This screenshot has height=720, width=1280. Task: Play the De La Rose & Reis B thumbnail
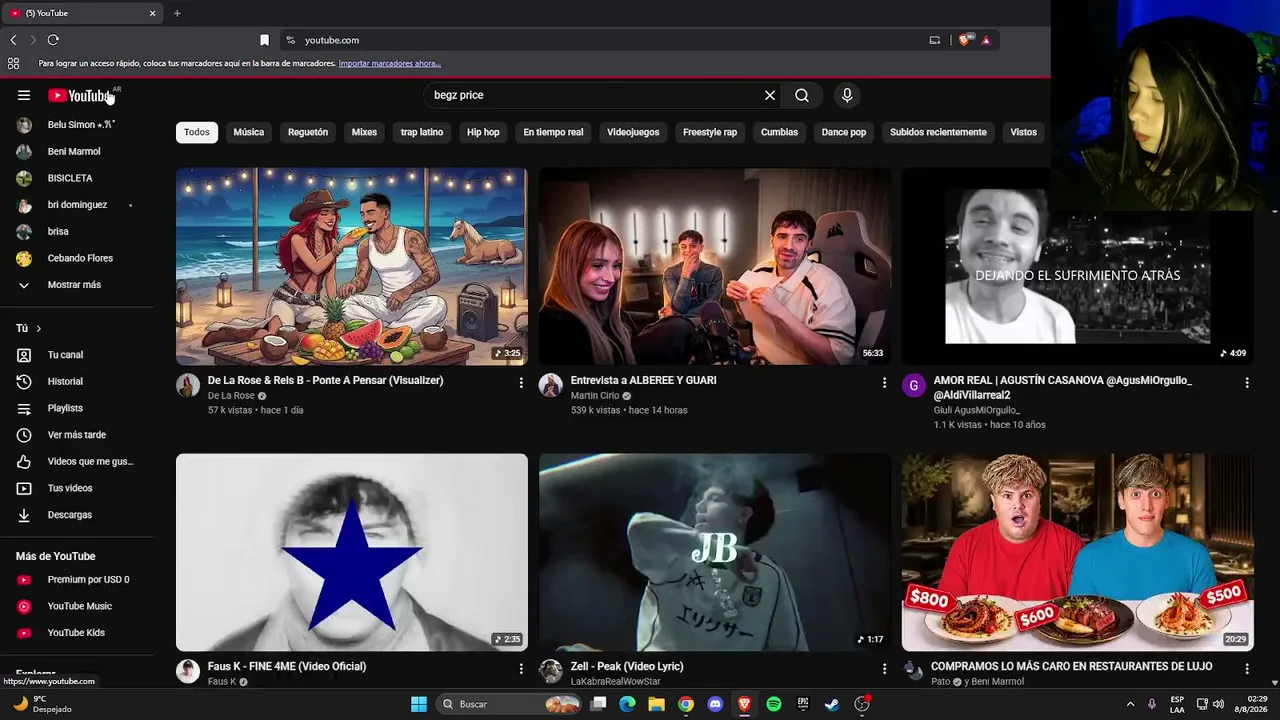(x=352, y=266)
